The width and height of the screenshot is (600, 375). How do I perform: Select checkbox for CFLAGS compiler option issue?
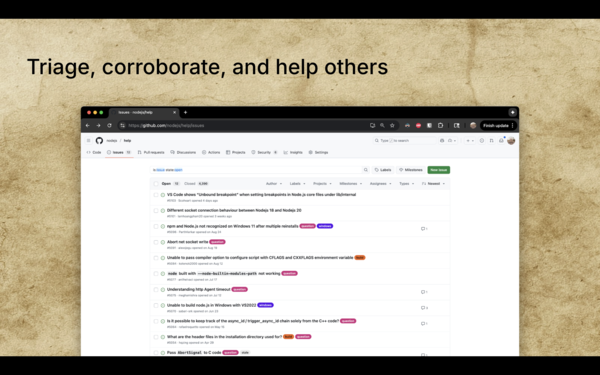(x=156, y=258)
